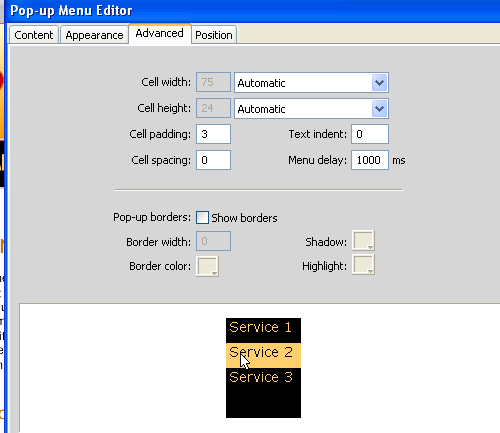
Task: Go to the Position tab
Action: coord(214,35)
